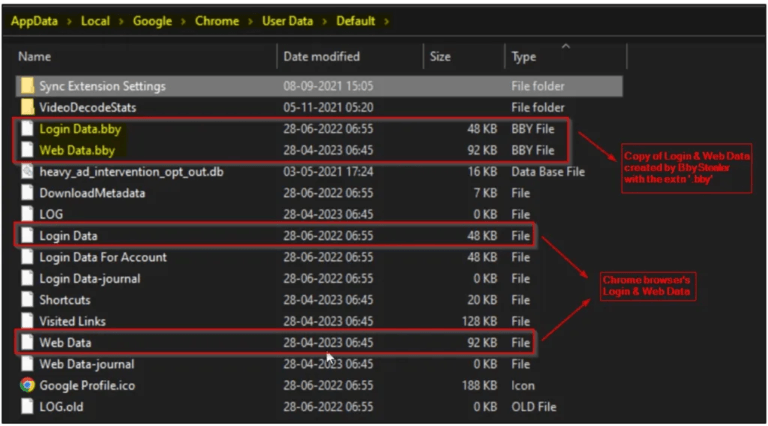Sort files by Name column header
This screenshot has height=426, width=768.
pyautogui.click(x=34, y=57)
